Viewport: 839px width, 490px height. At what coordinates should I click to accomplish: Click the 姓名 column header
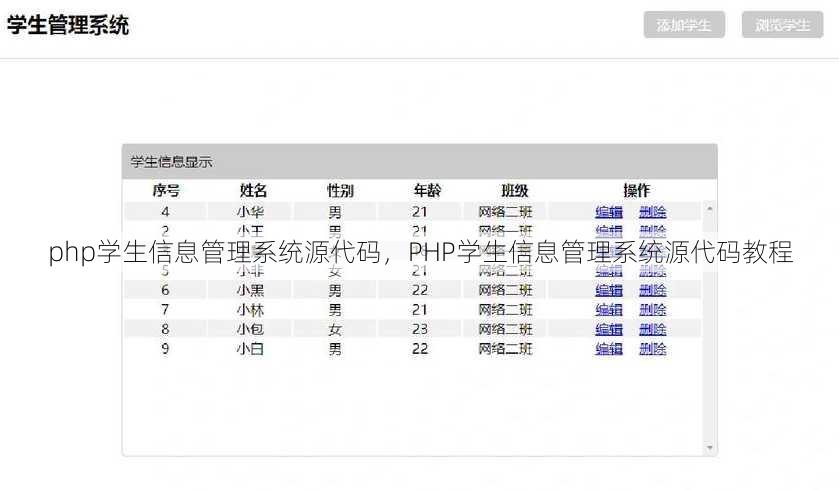pos(253,190)
